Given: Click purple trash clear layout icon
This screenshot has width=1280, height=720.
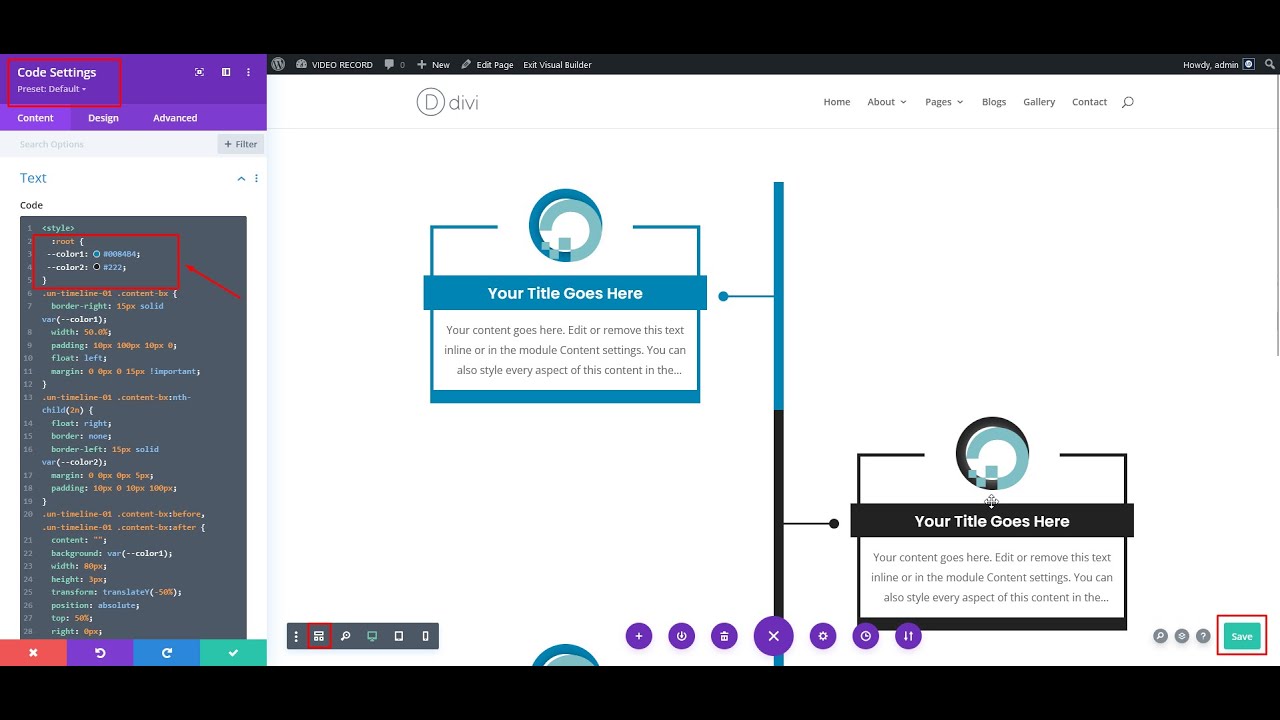Looking at the screenshot, I should (x=724, y=636).
